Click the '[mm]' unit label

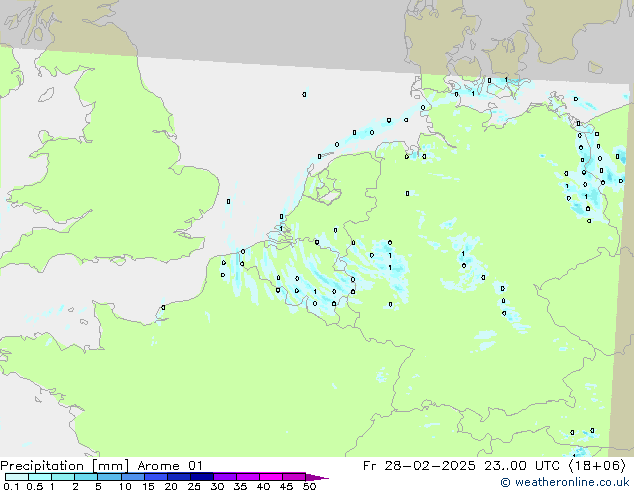point(111,466)
